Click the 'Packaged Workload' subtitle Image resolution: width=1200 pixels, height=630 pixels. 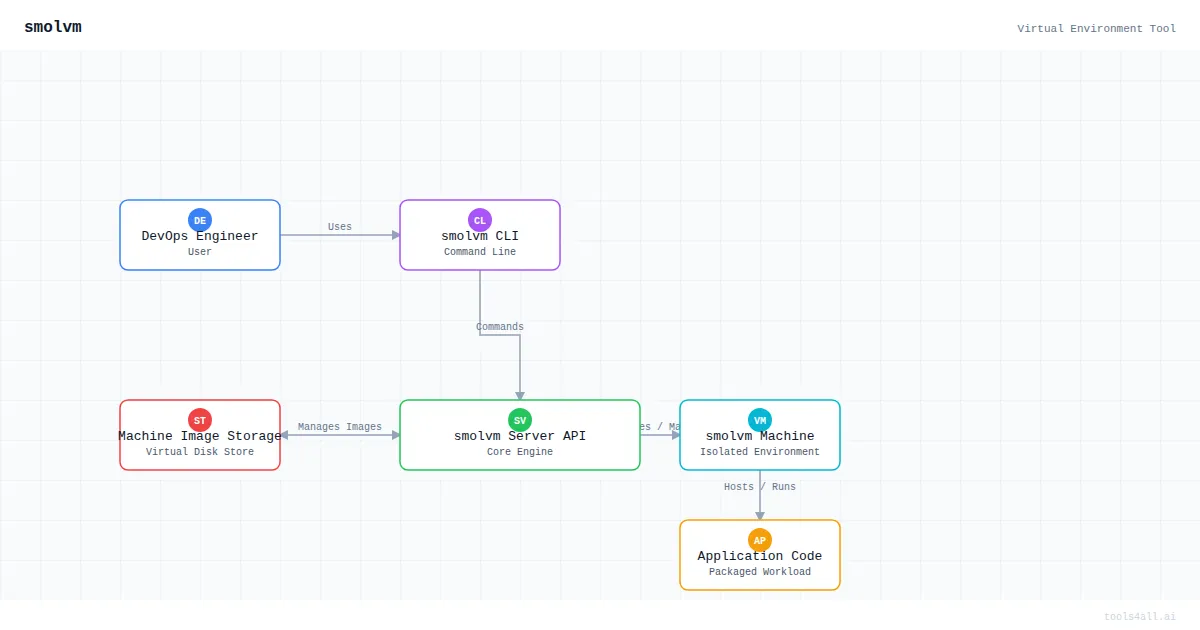[760, 572]
